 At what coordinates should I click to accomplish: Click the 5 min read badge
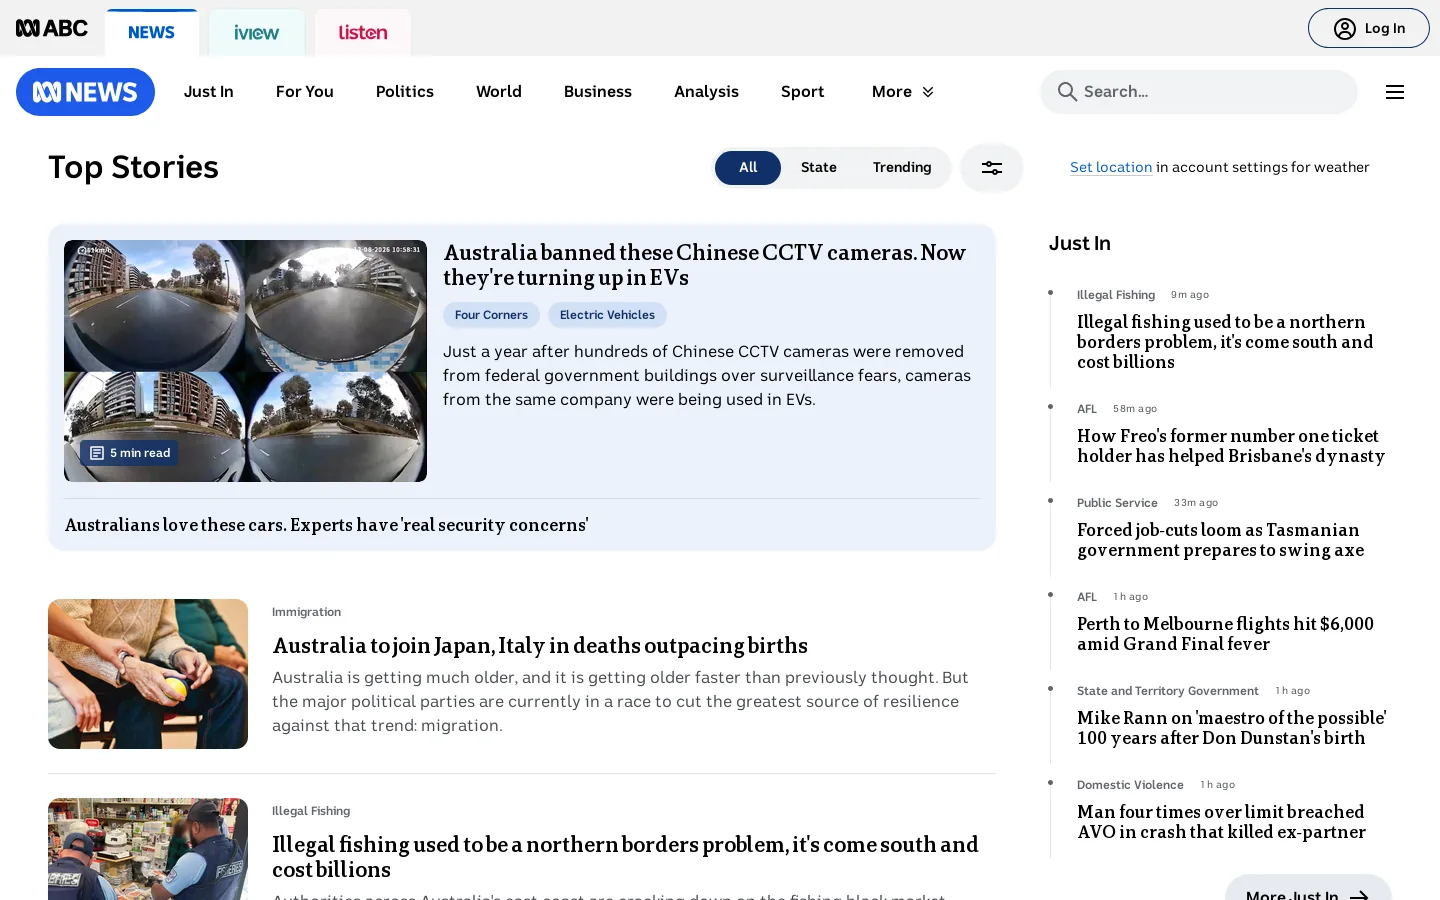click(130, 453)
